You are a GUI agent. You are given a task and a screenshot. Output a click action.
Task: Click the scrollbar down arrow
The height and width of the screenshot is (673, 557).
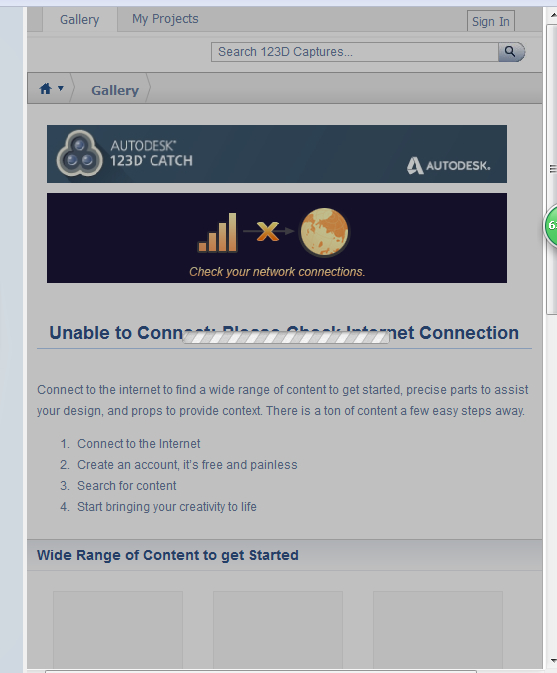pos(553,661)
